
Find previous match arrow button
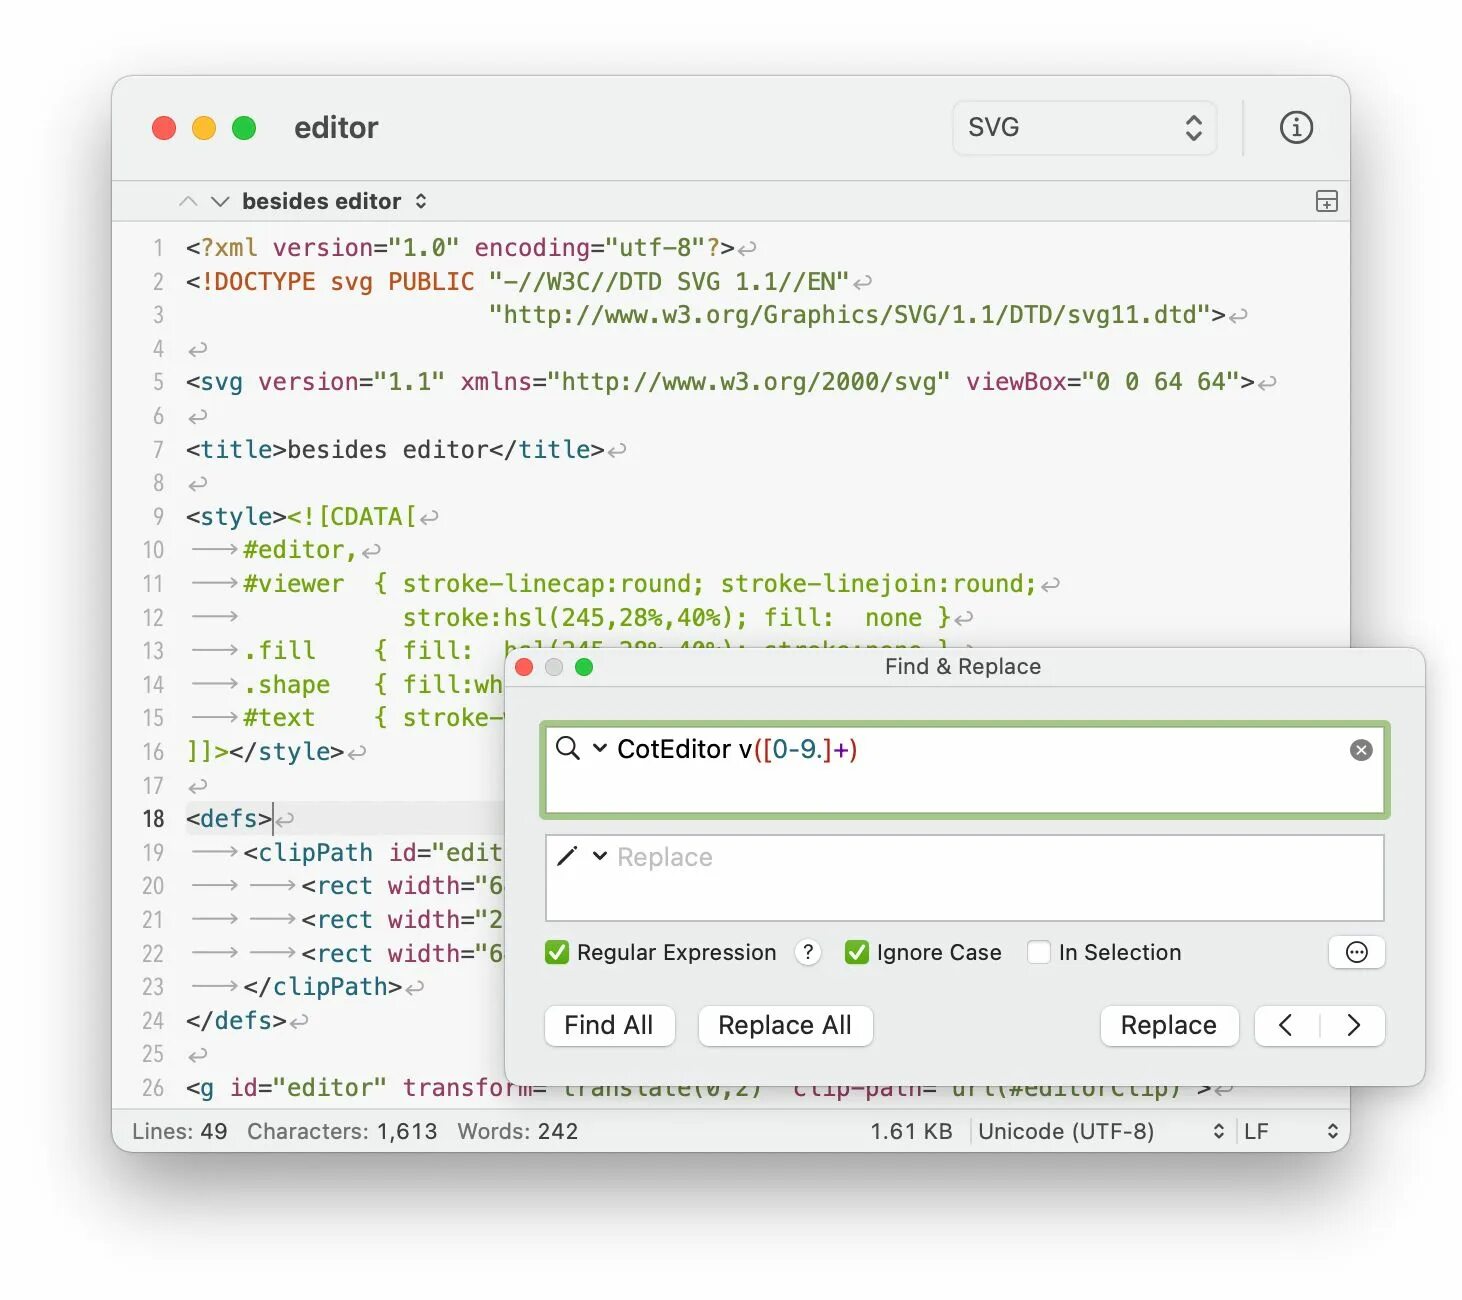tap(1286, 1025)
